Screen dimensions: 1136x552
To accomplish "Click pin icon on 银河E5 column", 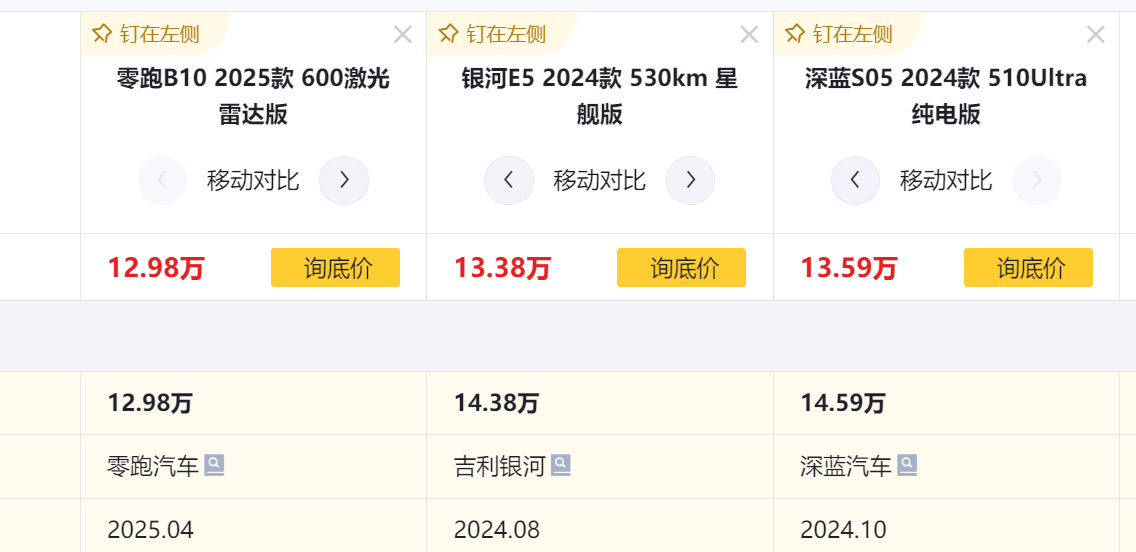I will tap(448, 34).
